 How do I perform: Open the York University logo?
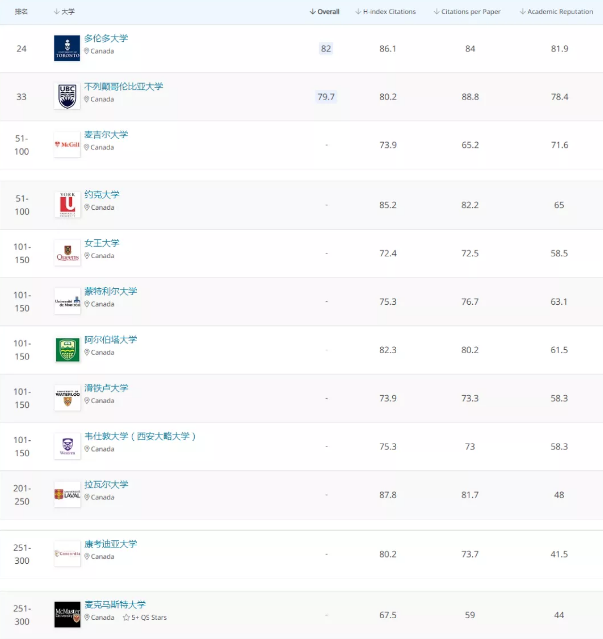coord(67,205)
